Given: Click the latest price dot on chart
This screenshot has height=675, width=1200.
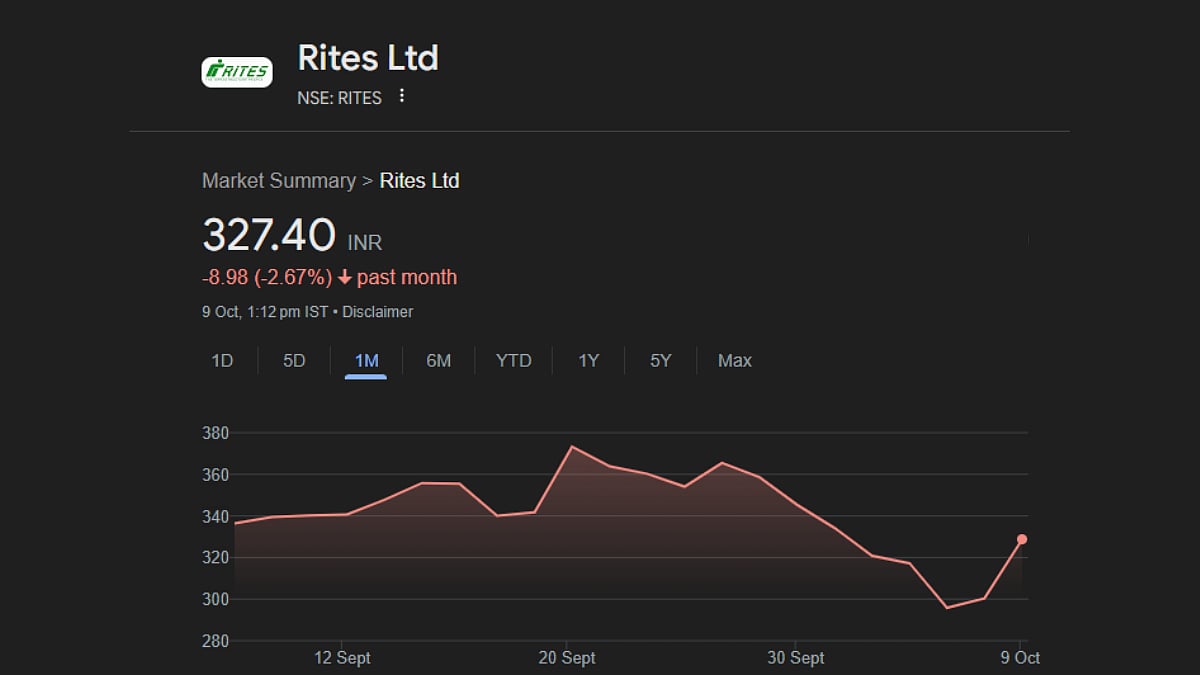Looking at the screenshot, I should pyautogui.click(x=1022, y=539).
